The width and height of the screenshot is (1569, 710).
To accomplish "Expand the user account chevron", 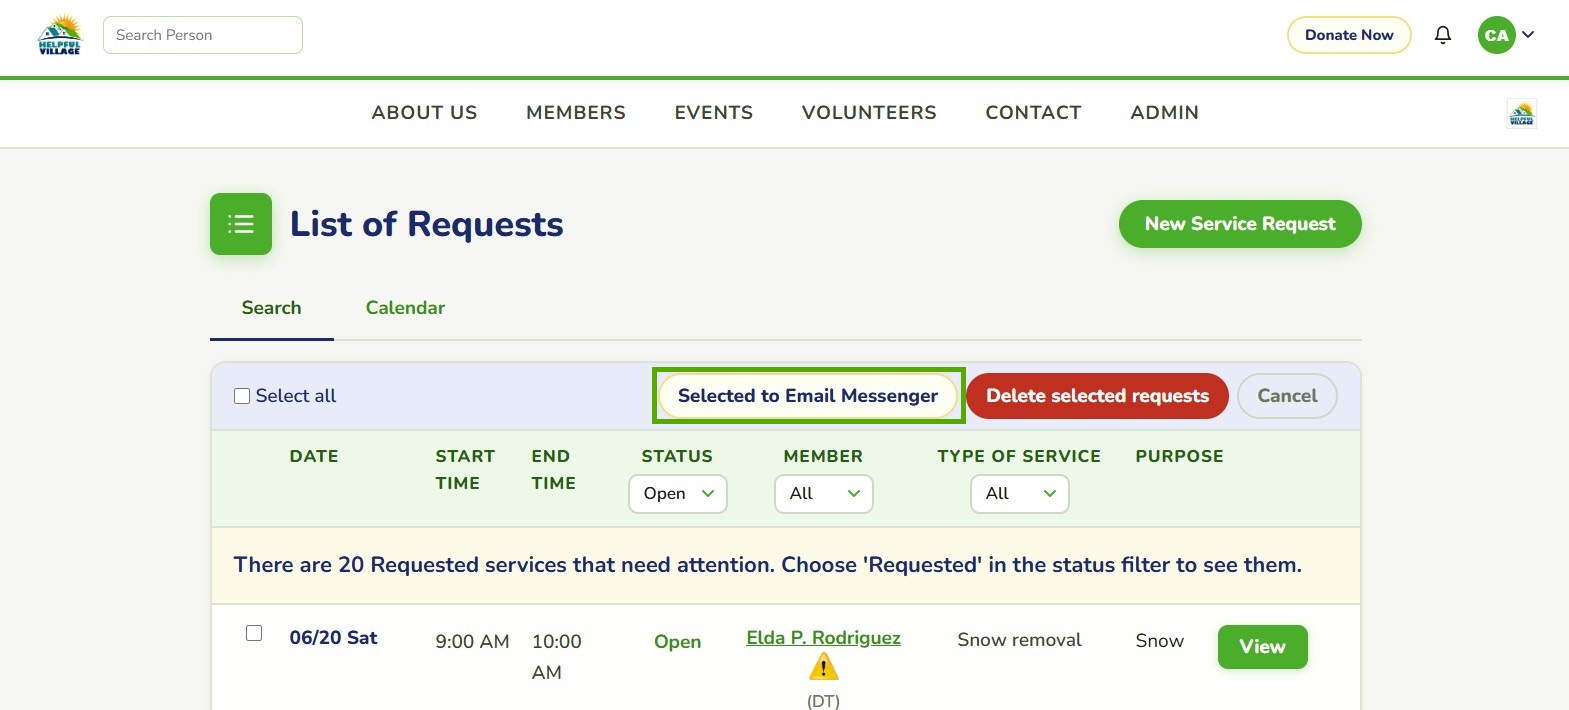I will coord(1528,35).
